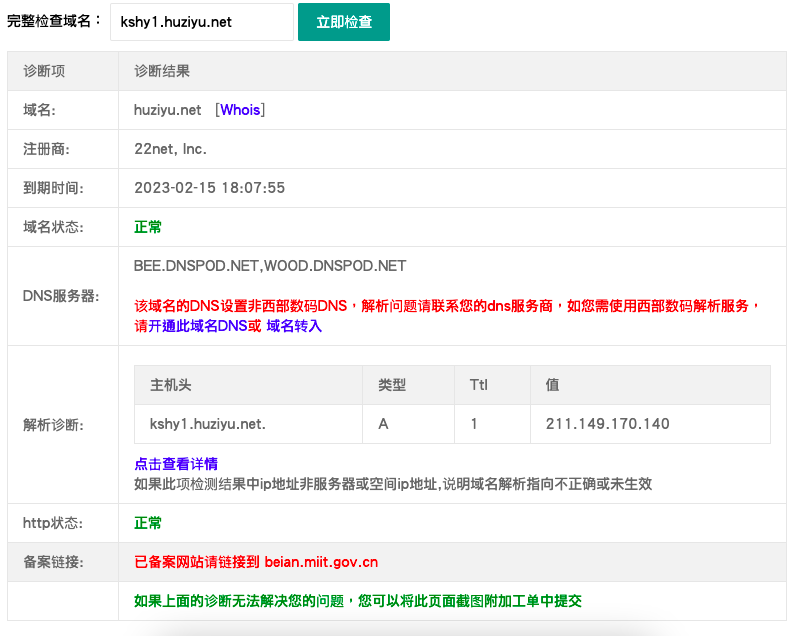Select the kshy1.huziyu.net. host record cell
The width and height of the screenshot is (792, 636).
point(208,424)
